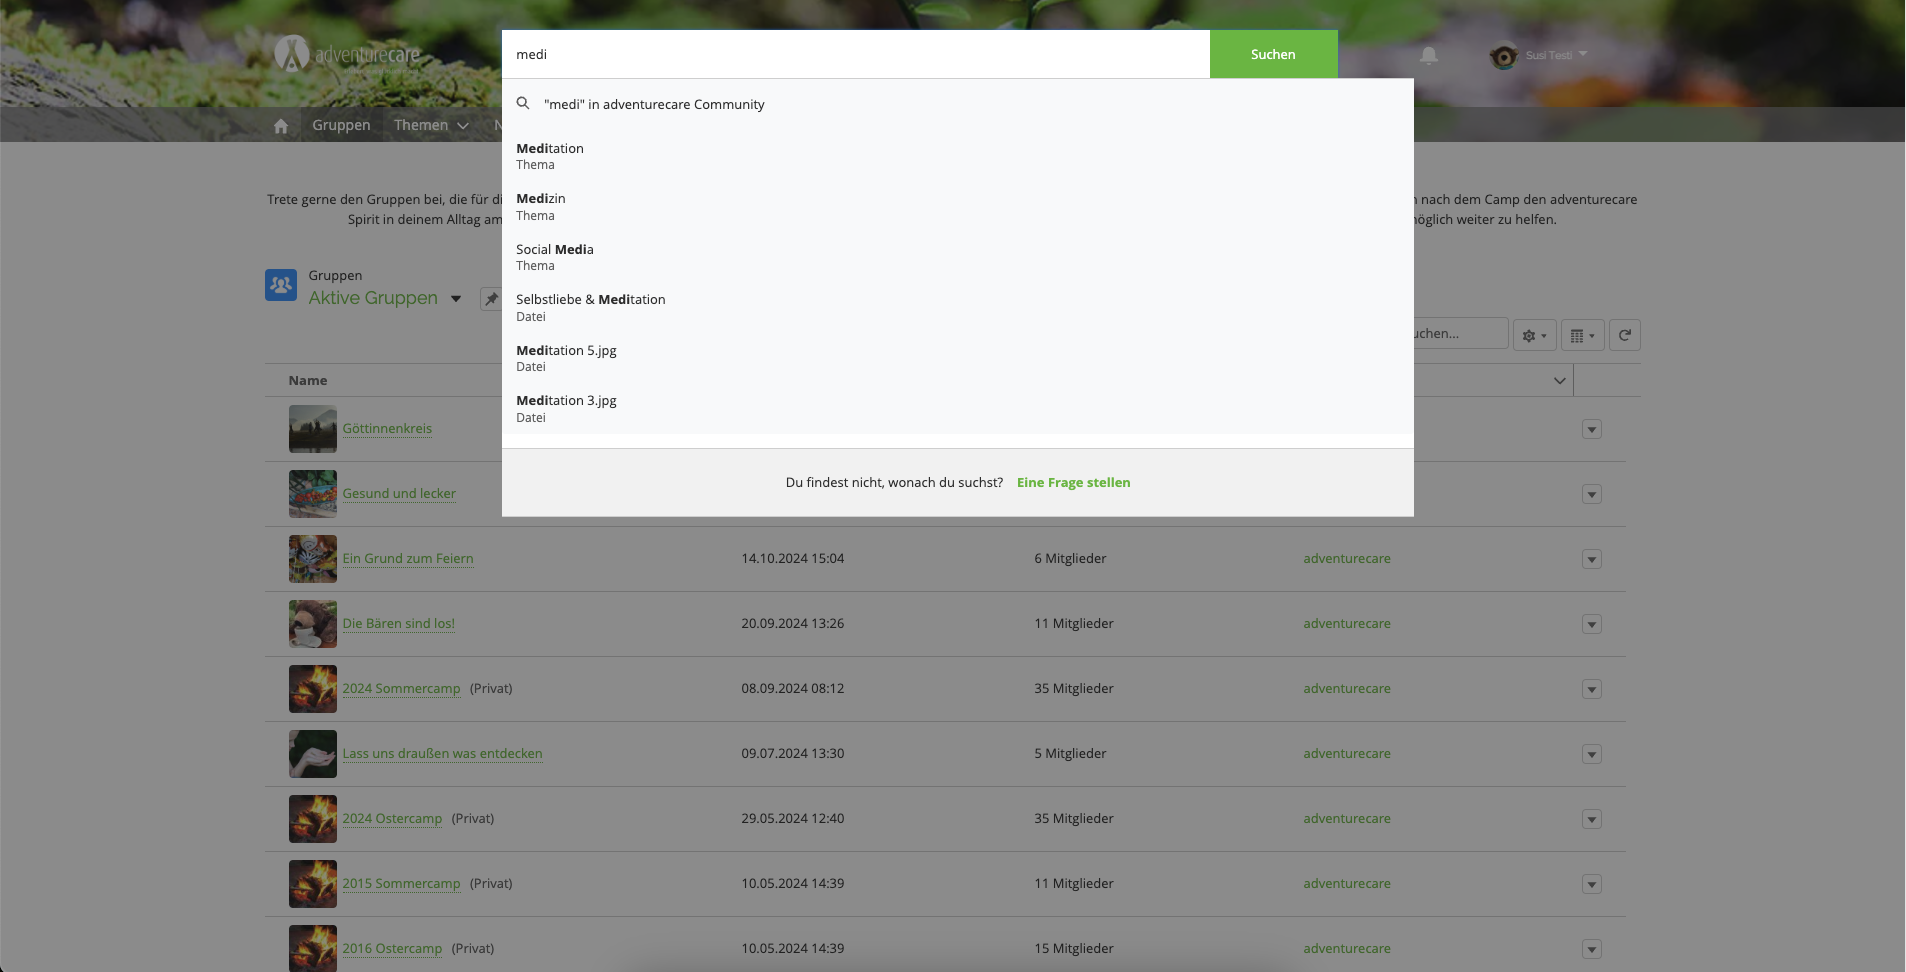Click the home icon in navigation bar
1906x972 pixels.
pos(281,126)
